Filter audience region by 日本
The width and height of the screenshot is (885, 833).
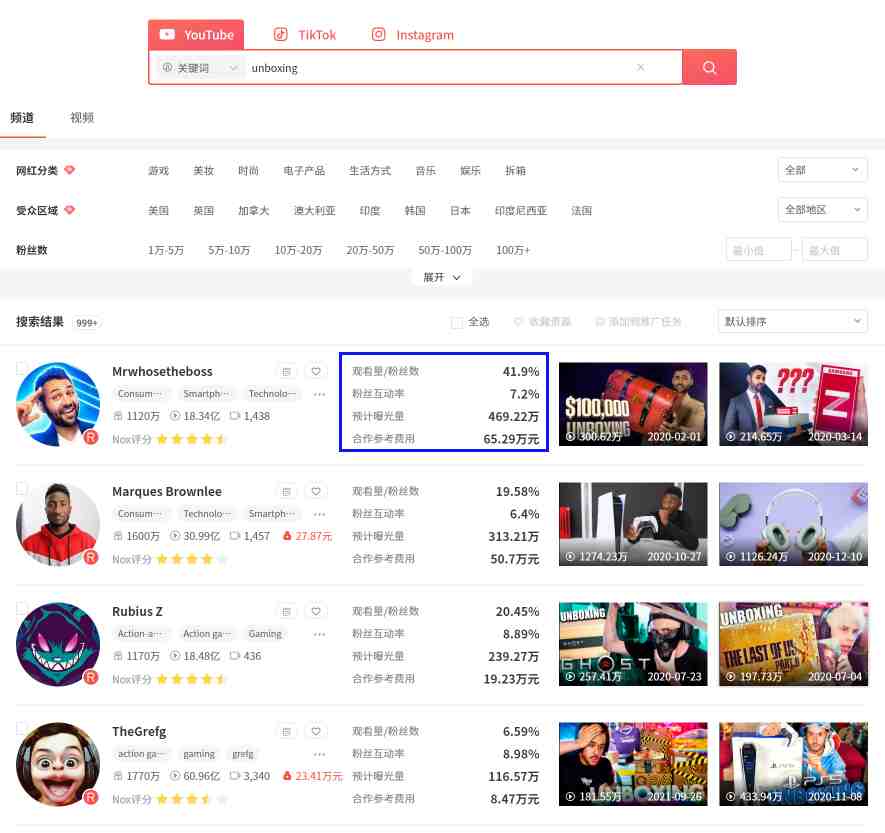click(460, 211)
